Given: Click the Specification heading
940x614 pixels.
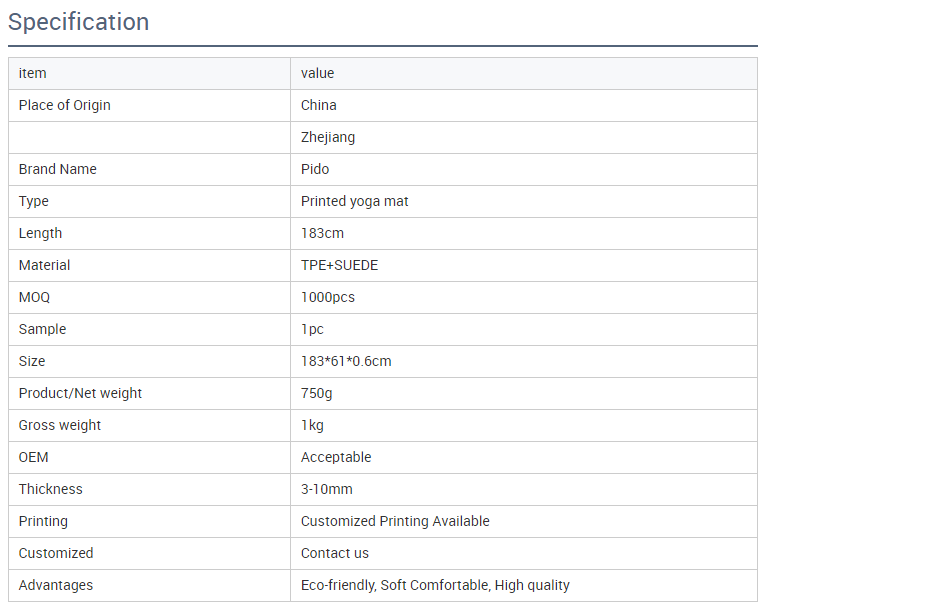Looking at the screenshot, I should click(x=79, y=22).
